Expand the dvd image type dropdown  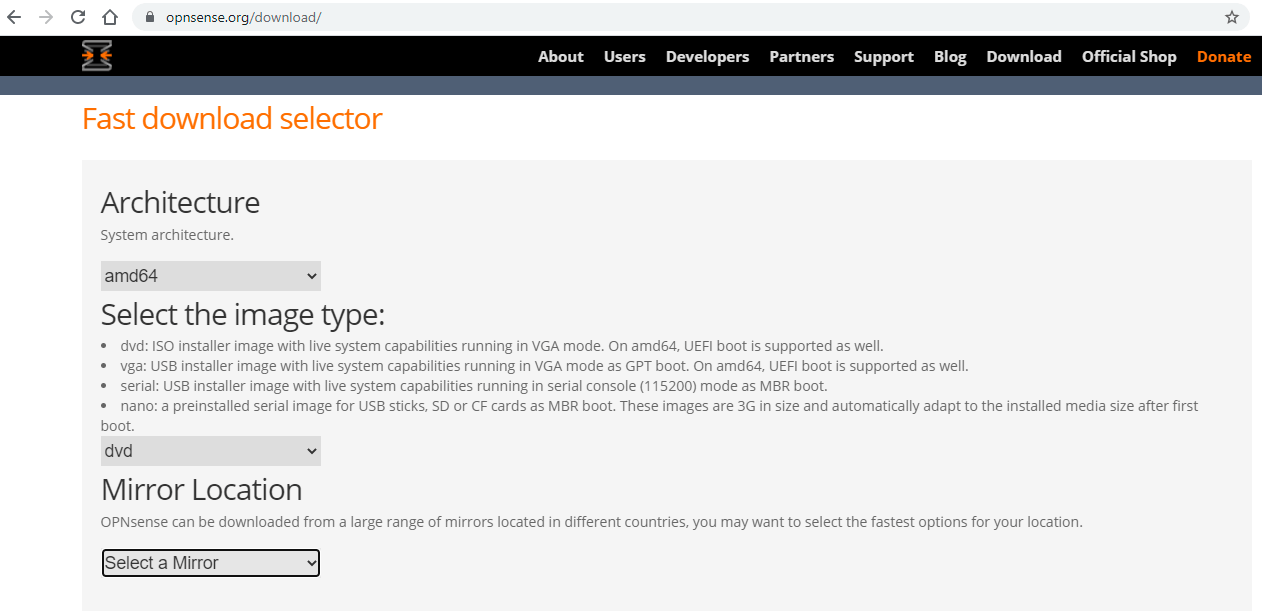pyautogui.click(x=210, y=451)
